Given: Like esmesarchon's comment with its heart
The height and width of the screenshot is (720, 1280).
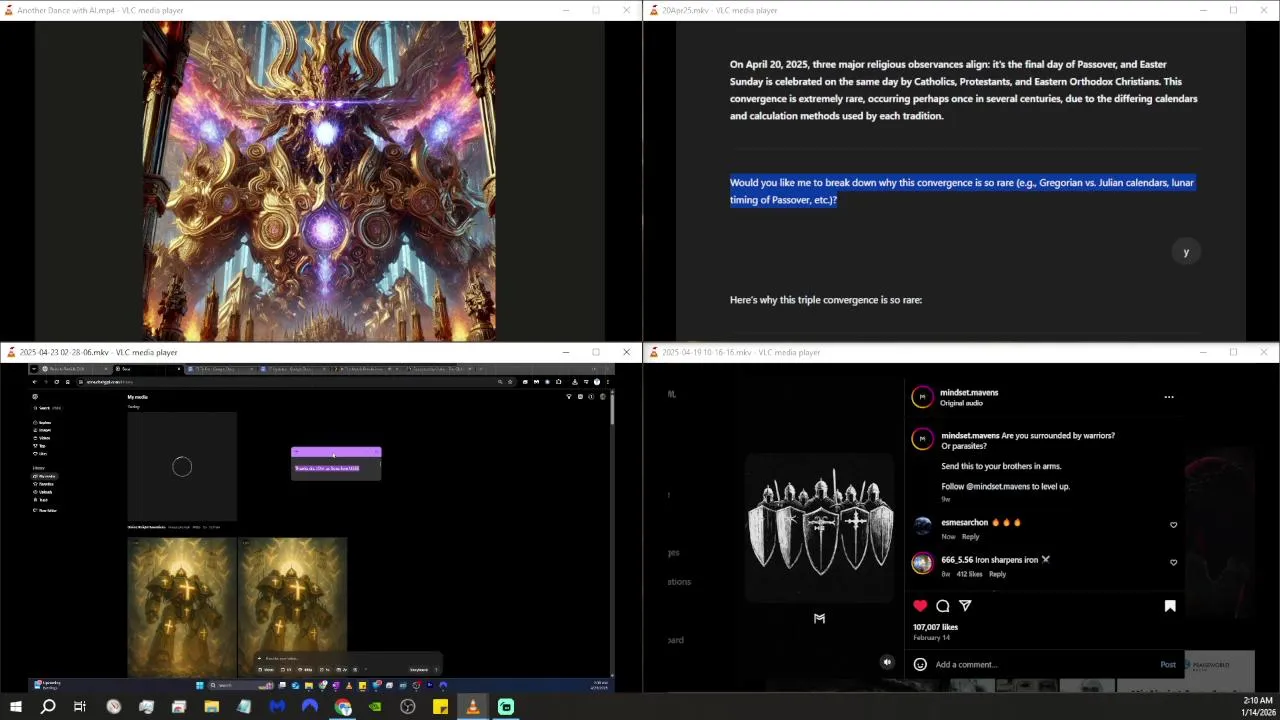Looking at the screenshot, I should pos(1174,524).
